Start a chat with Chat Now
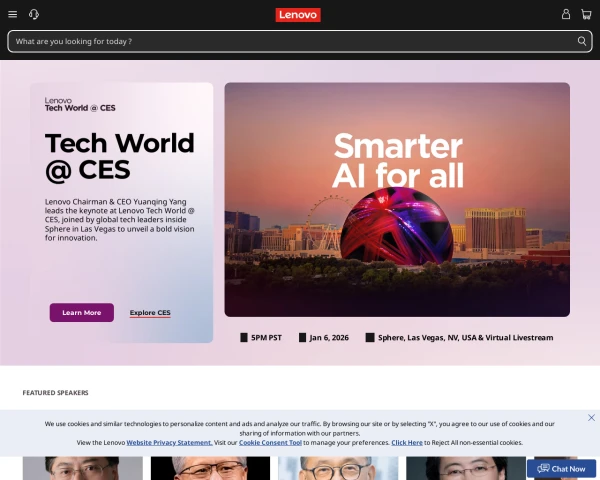 tap(561, 469)
